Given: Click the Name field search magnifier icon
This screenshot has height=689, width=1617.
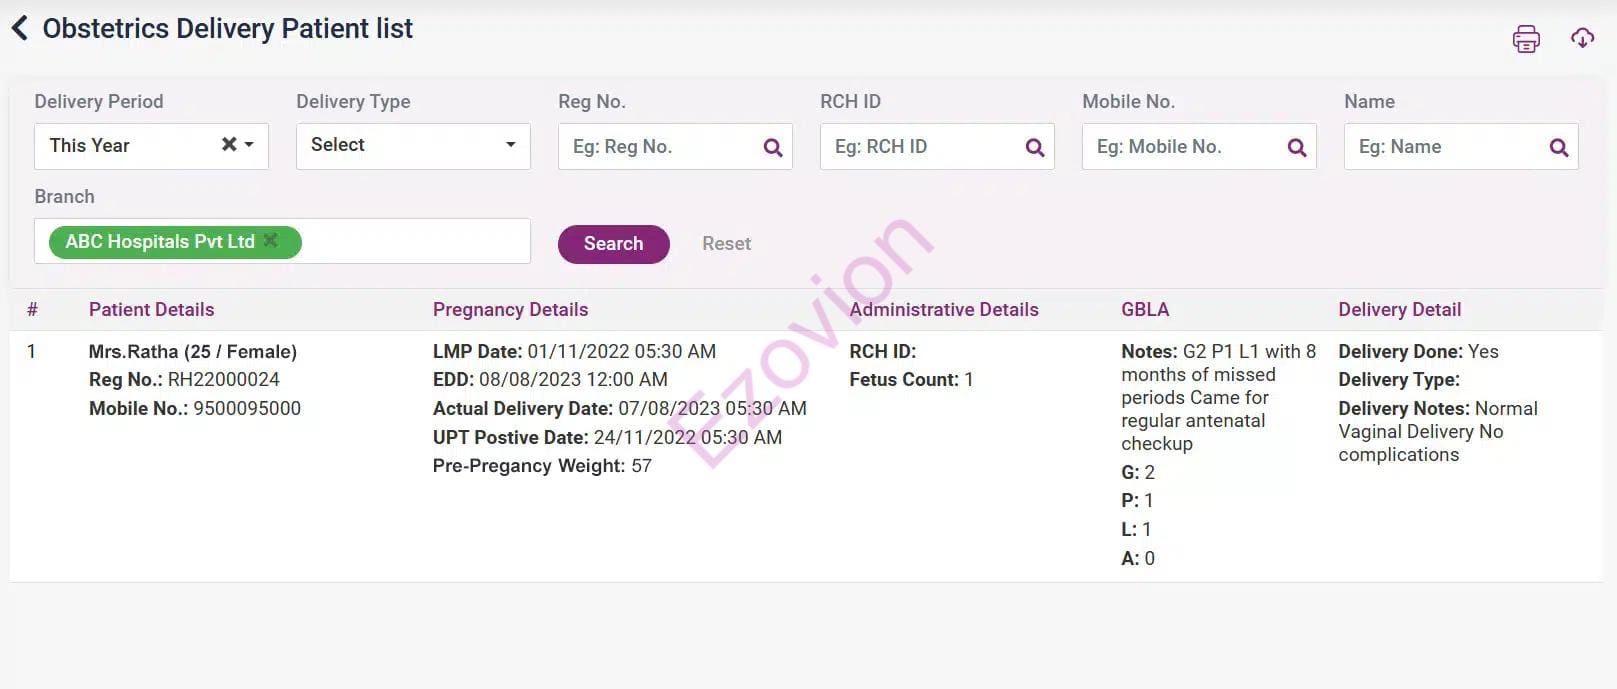Looking at the screenshot, I should [1558, 148].
